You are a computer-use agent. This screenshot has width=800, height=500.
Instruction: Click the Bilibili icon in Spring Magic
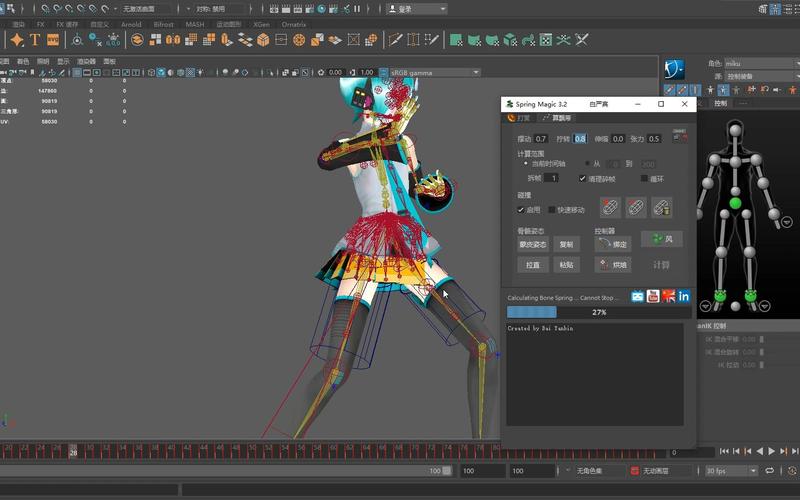coord(638,296)
